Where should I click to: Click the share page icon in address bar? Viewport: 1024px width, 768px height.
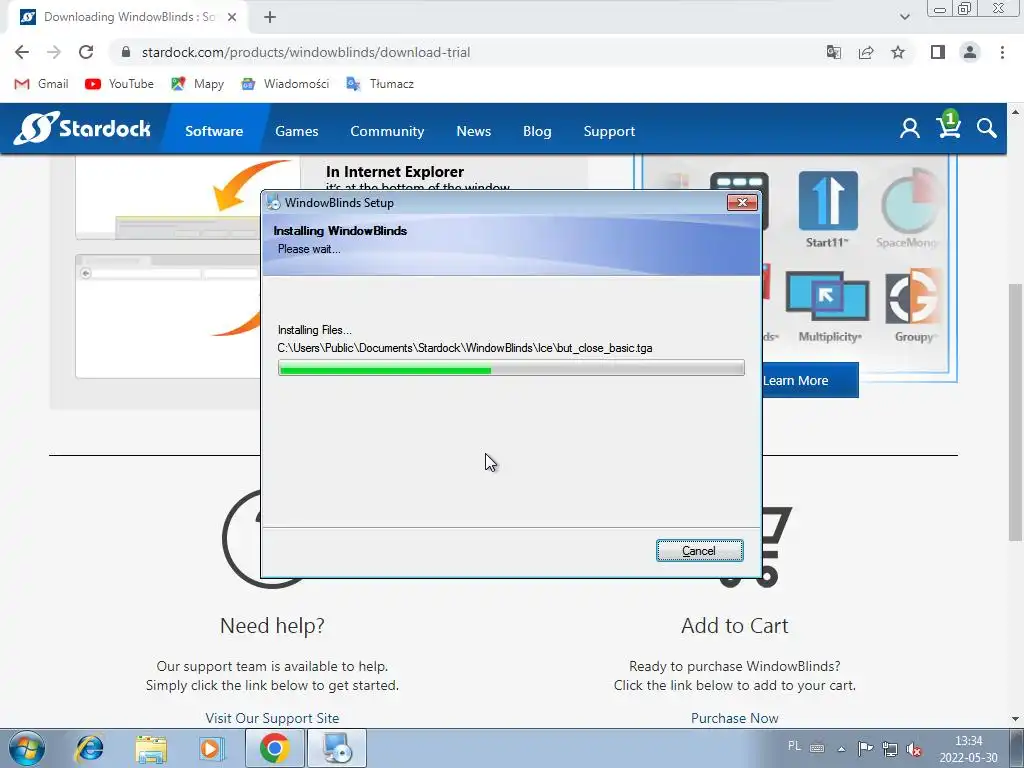pos(866,52)
